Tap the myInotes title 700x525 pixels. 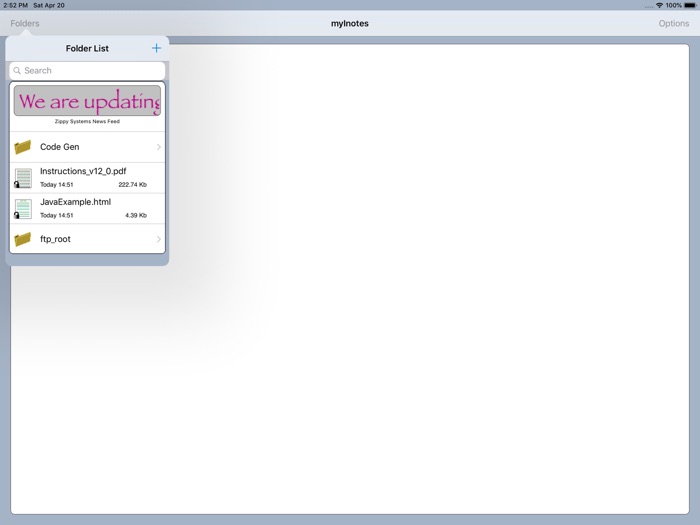tap(350, 23)
